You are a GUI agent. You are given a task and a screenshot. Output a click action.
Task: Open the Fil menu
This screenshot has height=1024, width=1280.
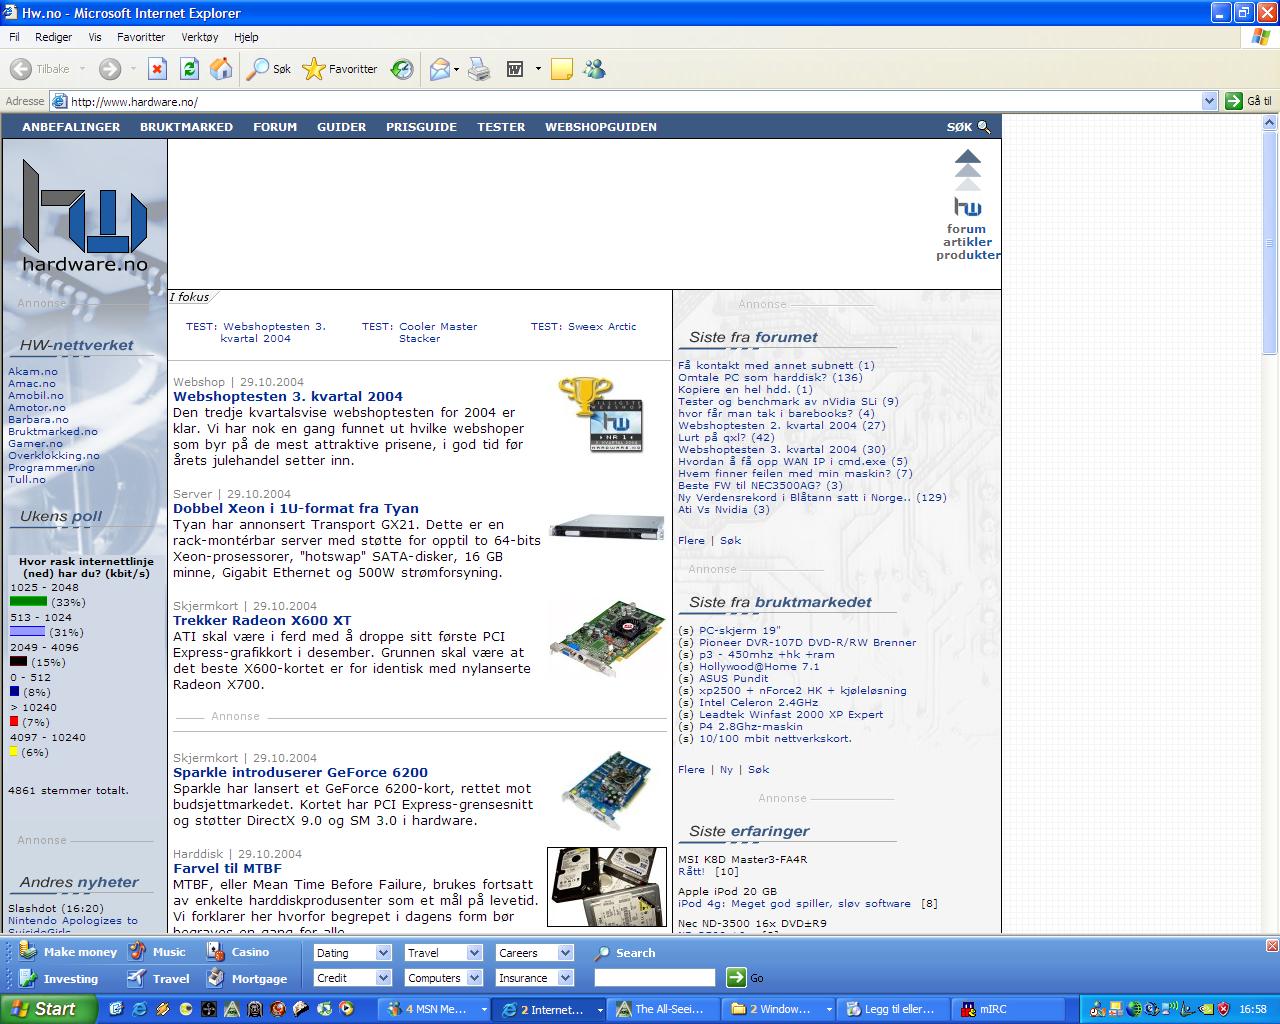coord(14,37)
